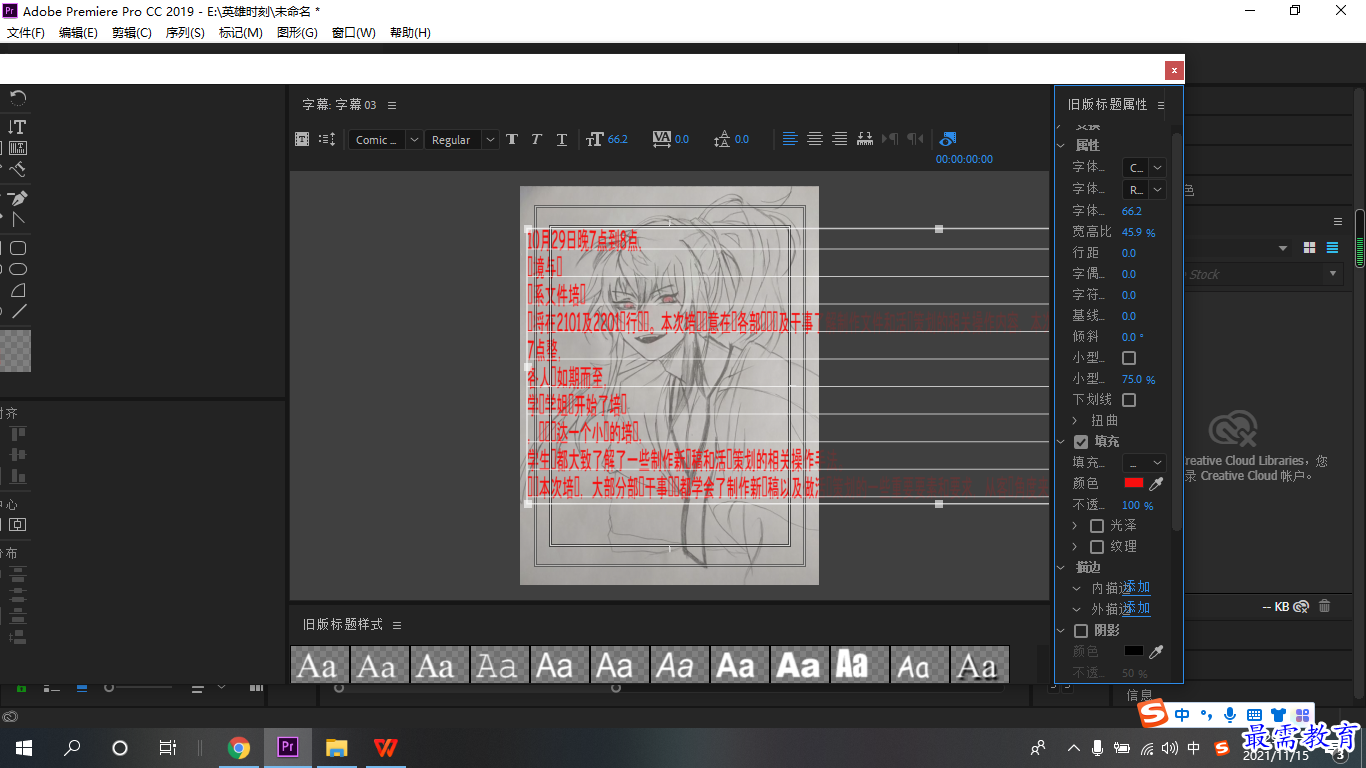Open Google Chrome from the taskbar
The width and height of the screenshot is (1366, 768).
click(x=239, y=747)
